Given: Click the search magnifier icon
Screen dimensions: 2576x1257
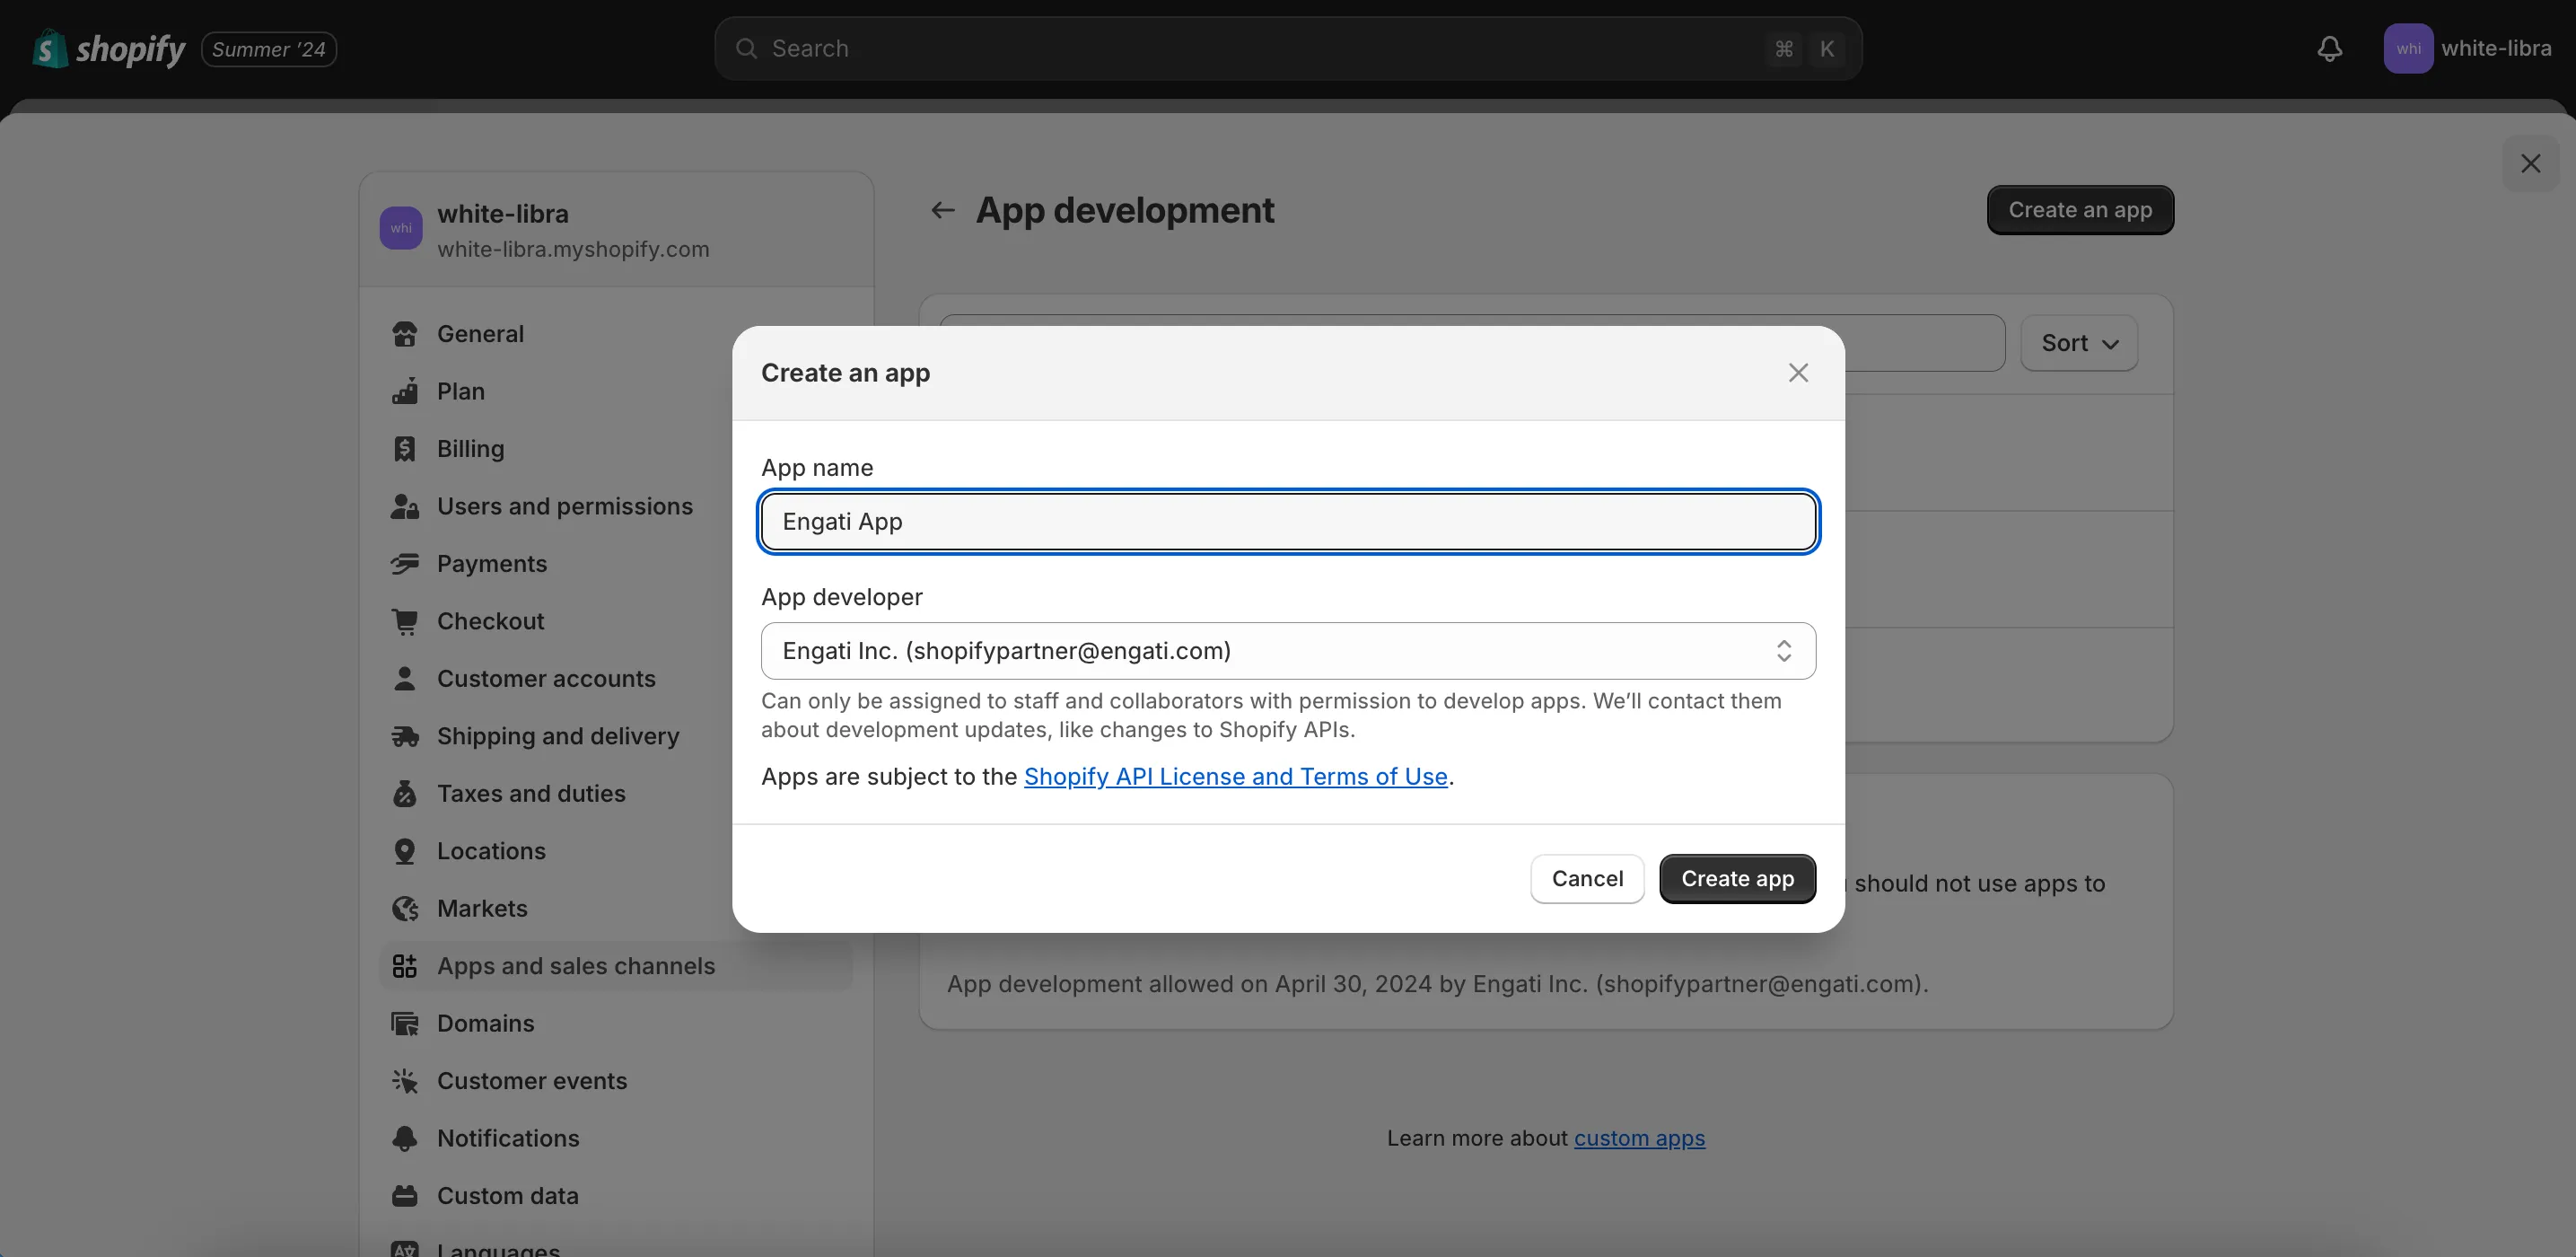Looking at the screenshot, I should [x=746, y=49].
